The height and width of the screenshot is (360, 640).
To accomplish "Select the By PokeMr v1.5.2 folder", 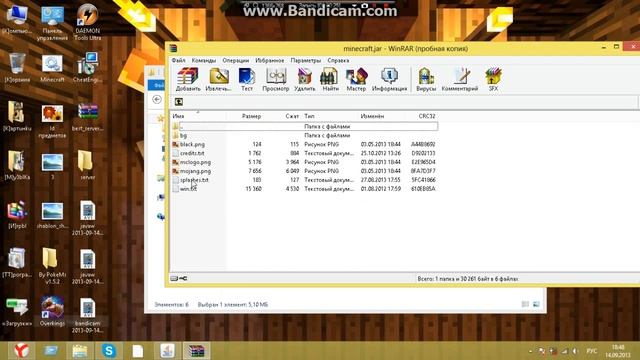I will 52,266.
